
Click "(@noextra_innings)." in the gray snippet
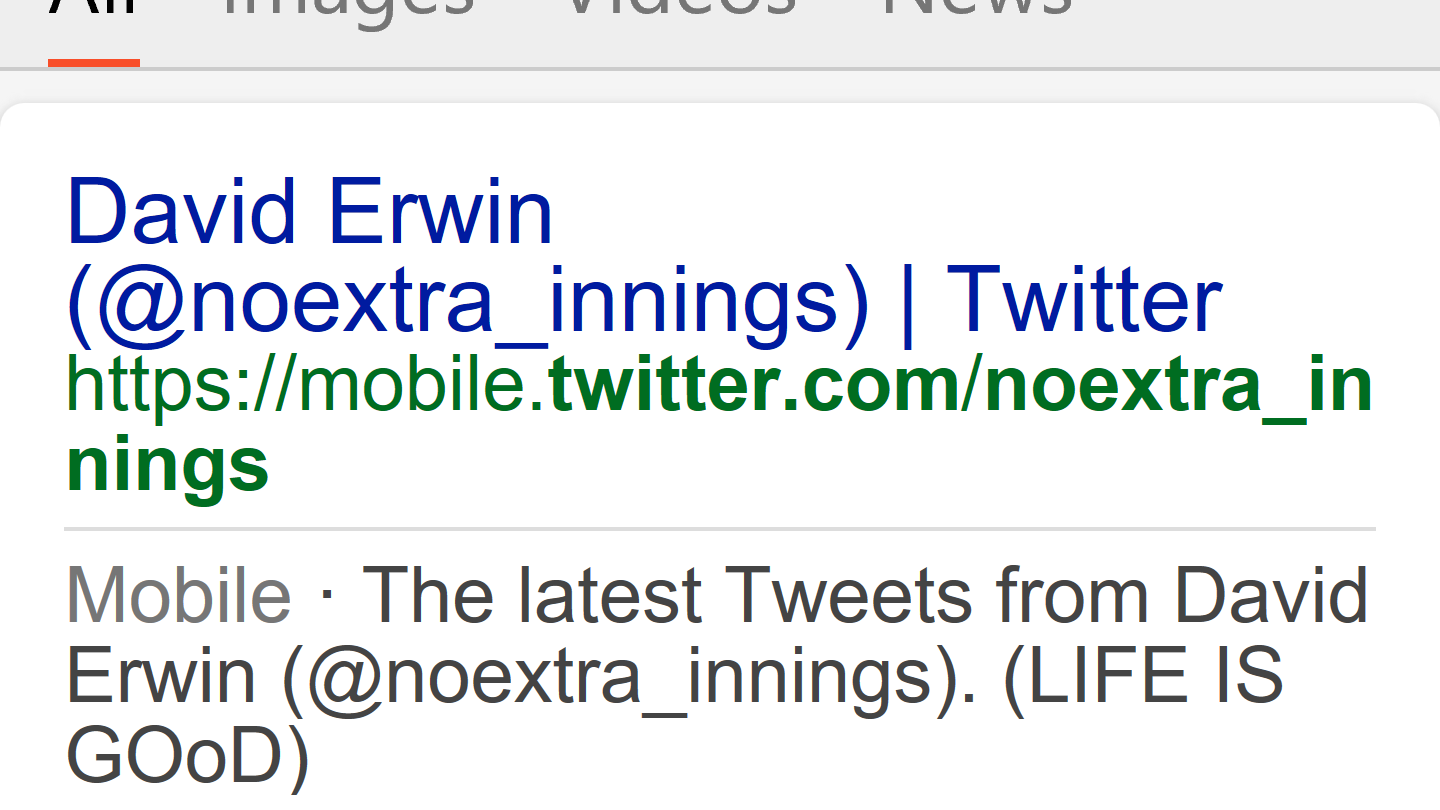(630, 677)
